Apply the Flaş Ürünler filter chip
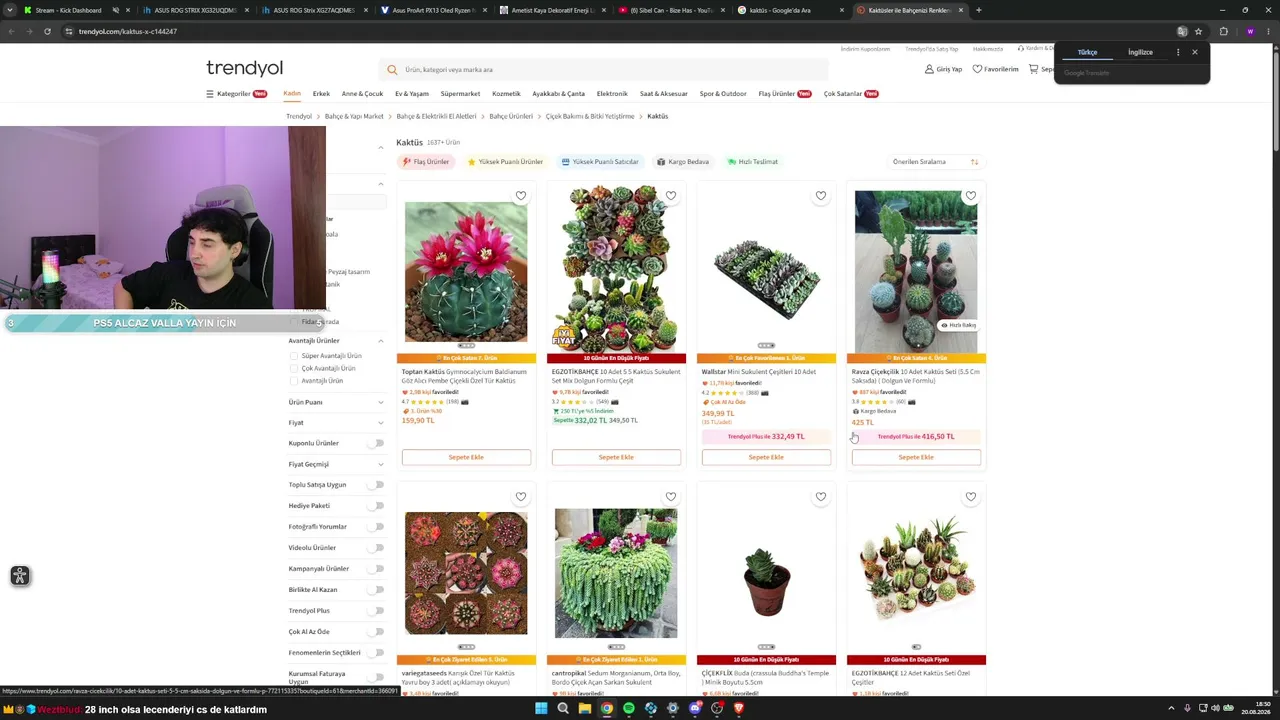Screen dimensions: 1280x720 click(426, 162)
